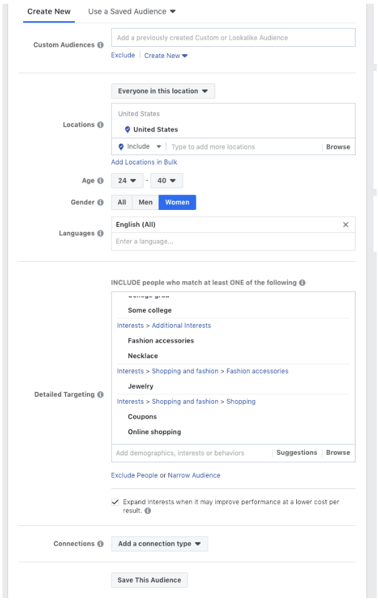Select 'Some college' targeting item
378x600 pixels.
click(150, 310)
